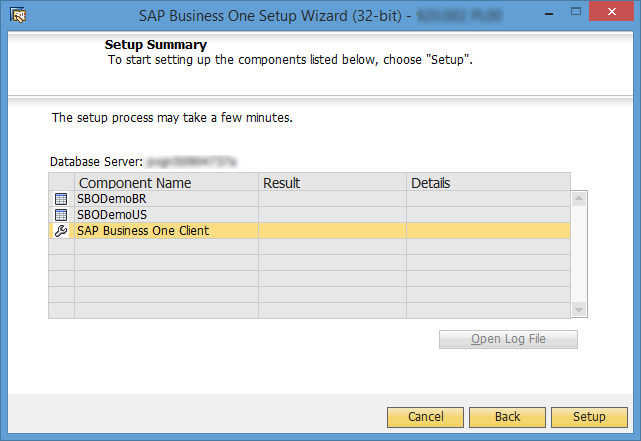
Task: Click the Result cell of SBODemoBR row
Action: (332, 199)
